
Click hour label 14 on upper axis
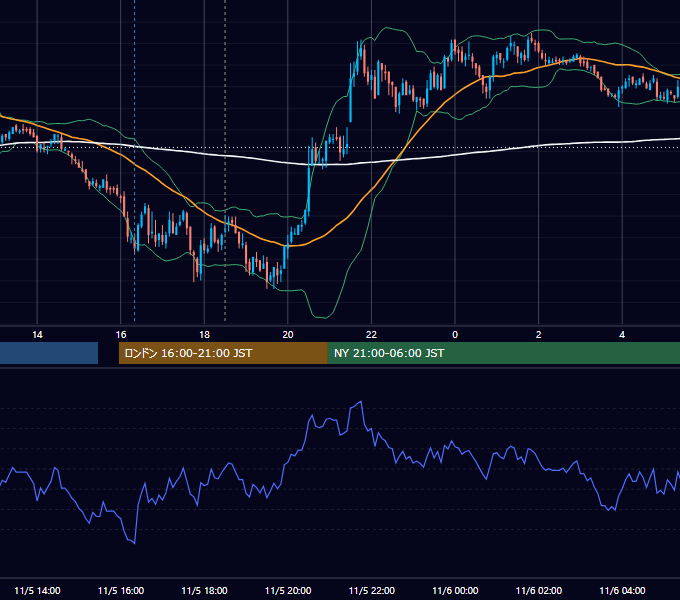pos(37,335)
